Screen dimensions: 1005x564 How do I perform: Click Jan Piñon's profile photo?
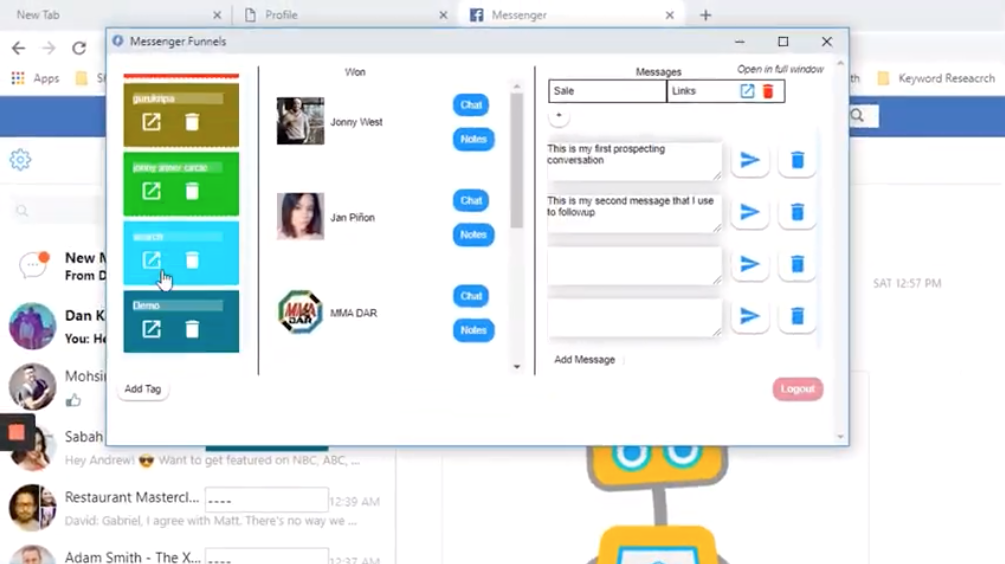coord(300,216)
